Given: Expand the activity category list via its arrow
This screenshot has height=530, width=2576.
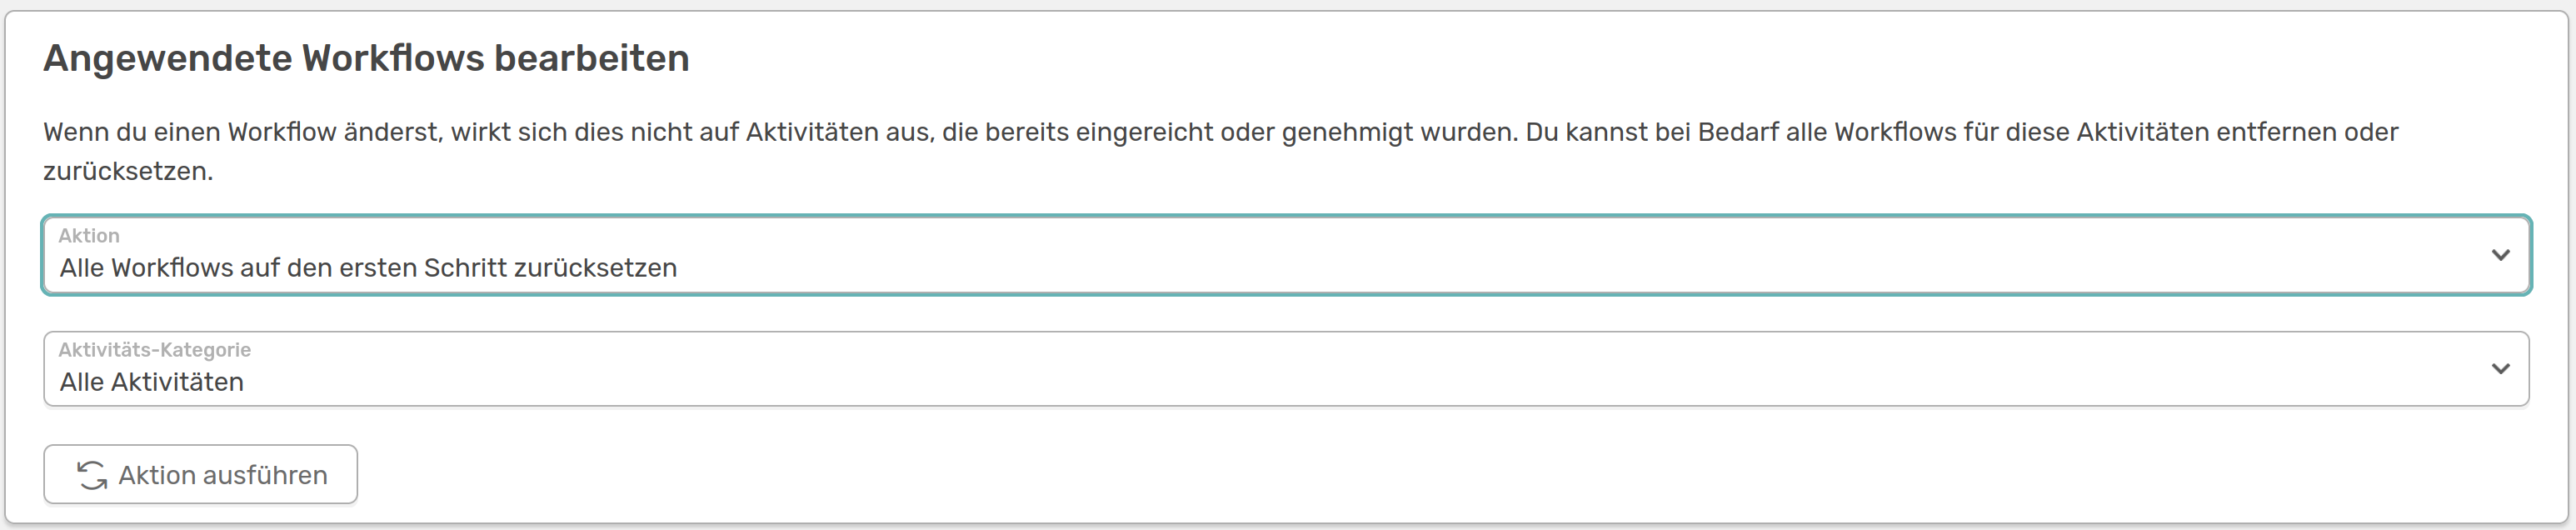Looking at the screenshot, I should click(2500, 369).
